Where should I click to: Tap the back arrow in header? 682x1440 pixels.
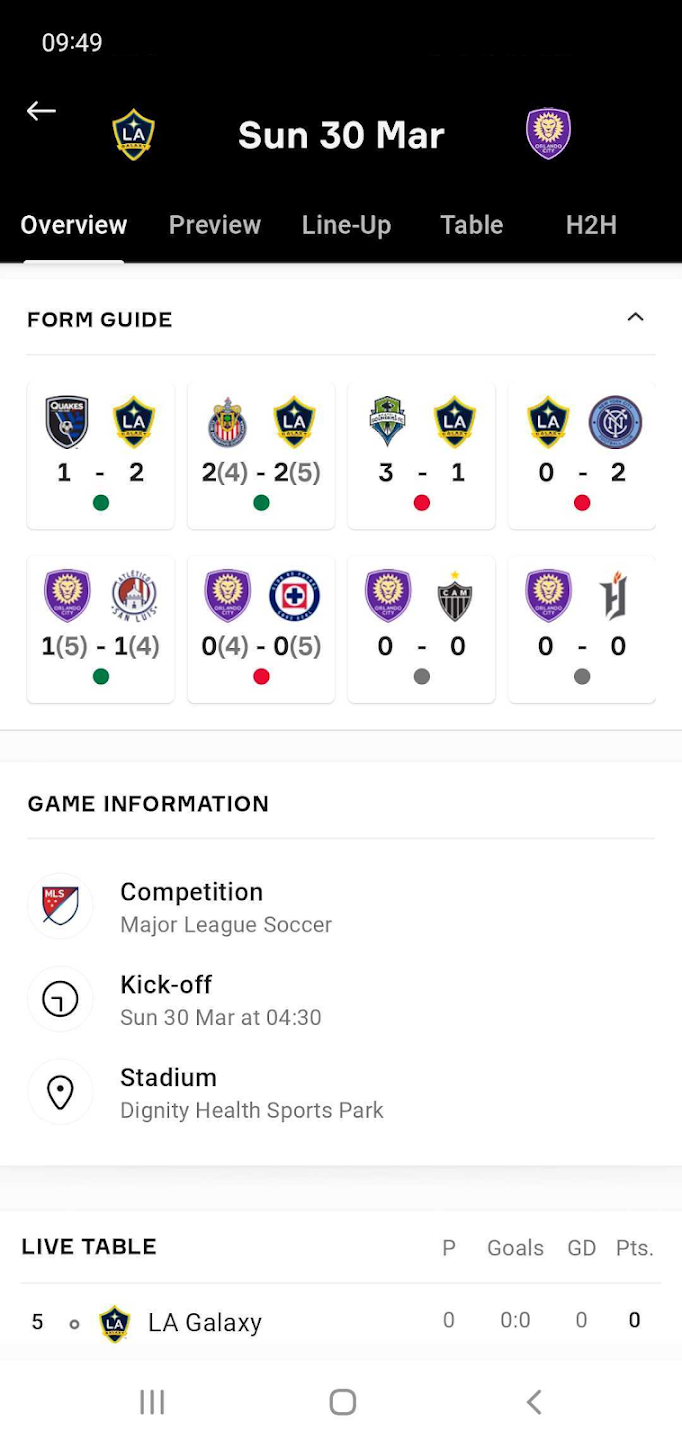[41, 111]
